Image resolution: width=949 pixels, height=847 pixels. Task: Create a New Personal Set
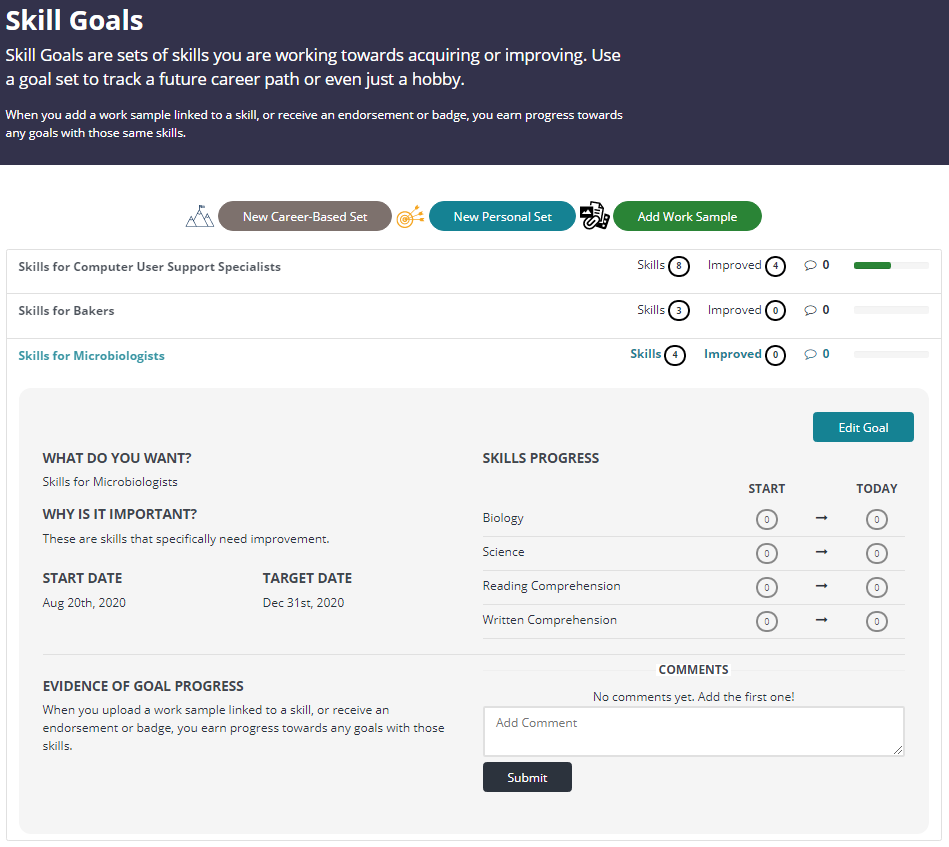pyautogui.click(x=502, y=216)
